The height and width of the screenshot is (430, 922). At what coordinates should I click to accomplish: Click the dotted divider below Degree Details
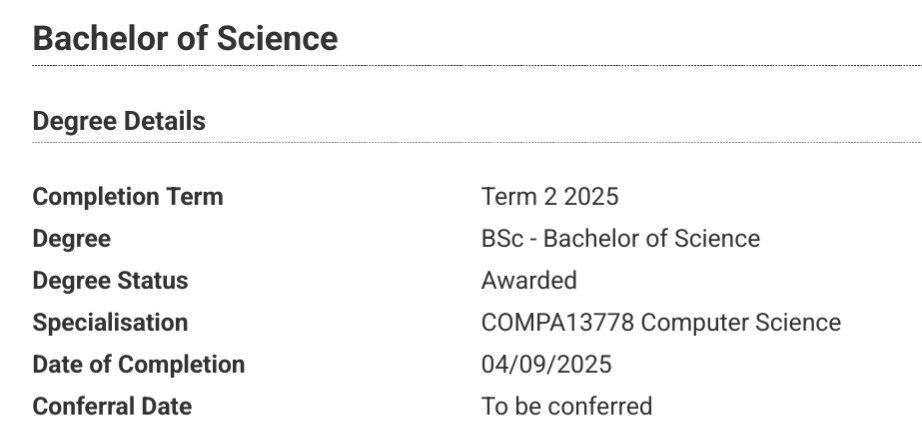(x=476, y=143)
